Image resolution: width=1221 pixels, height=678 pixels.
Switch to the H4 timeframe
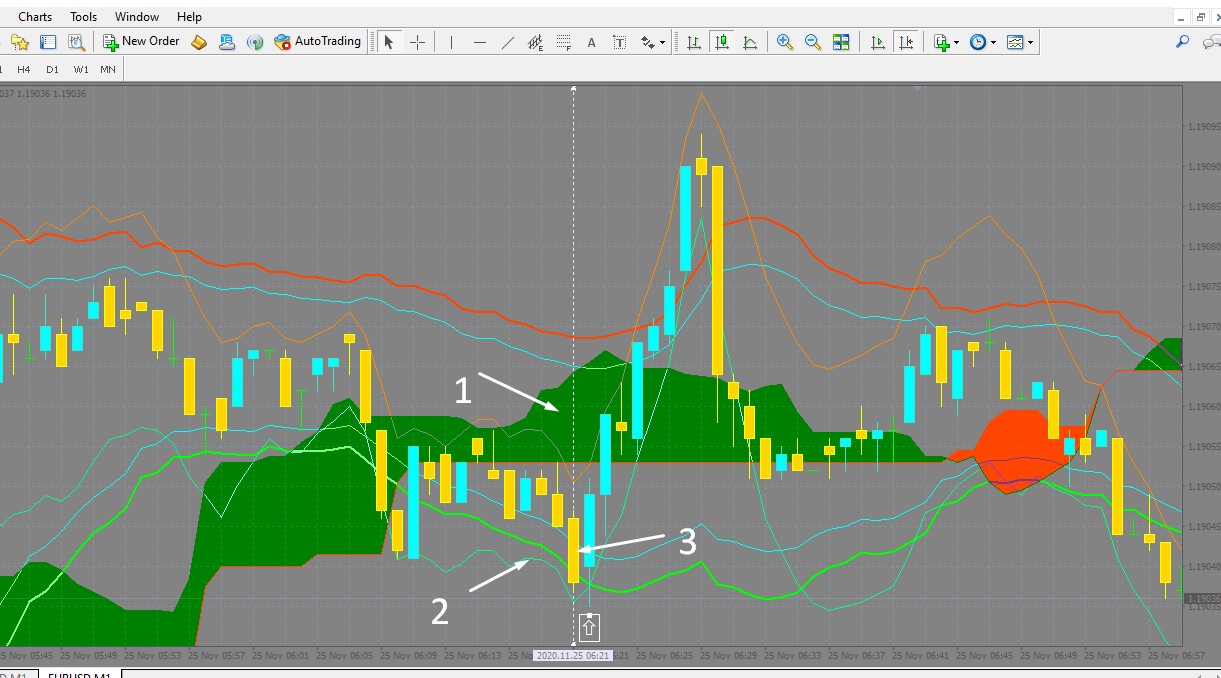tap(24, 69)
